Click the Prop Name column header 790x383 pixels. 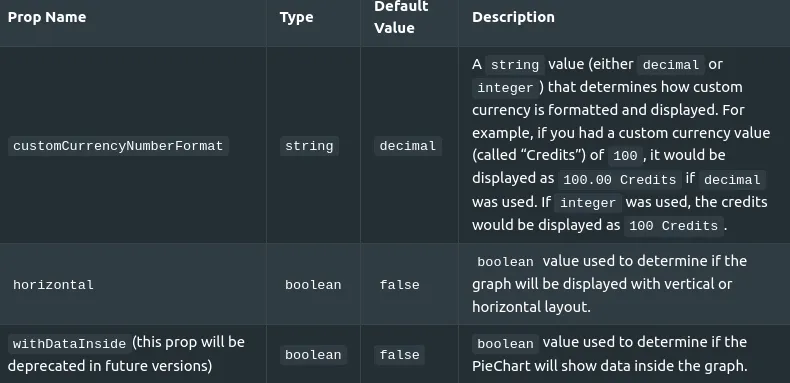[x=47, y=17]
